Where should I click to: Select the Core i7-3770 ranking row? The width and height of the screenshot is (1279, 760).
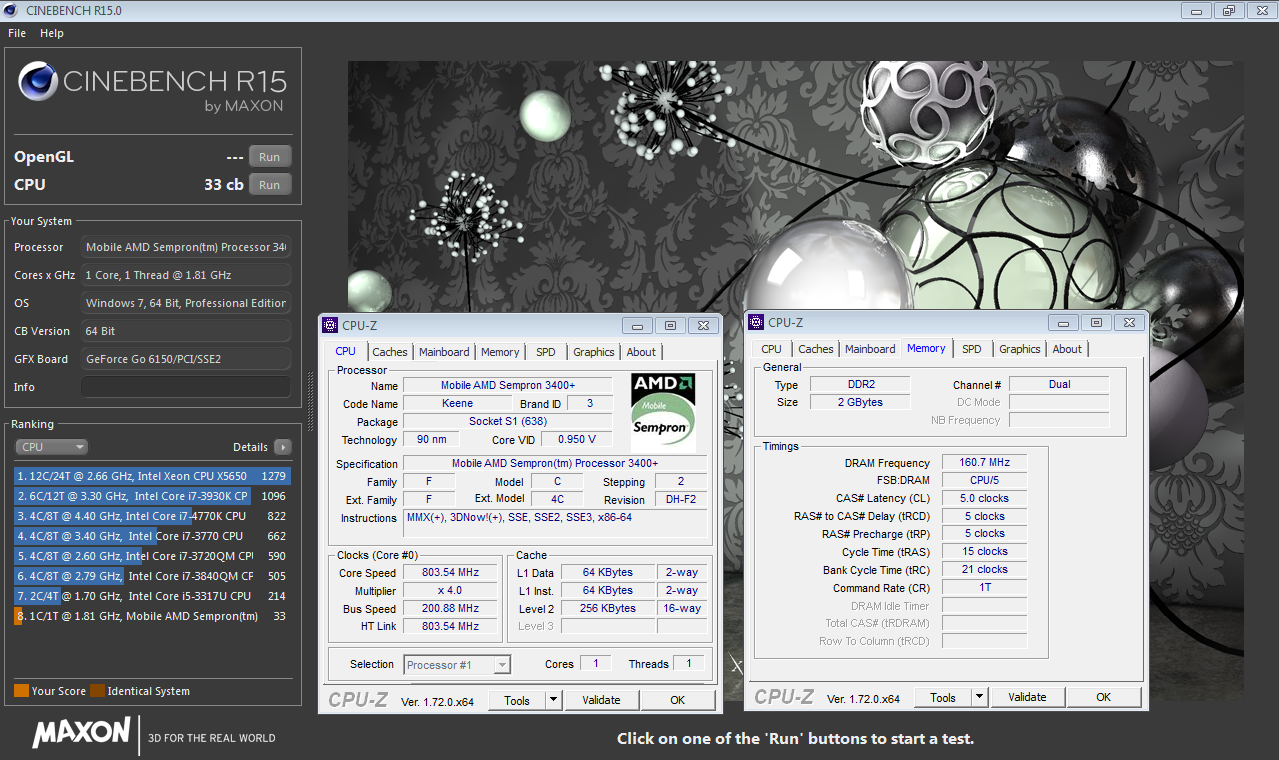(152, 536)
